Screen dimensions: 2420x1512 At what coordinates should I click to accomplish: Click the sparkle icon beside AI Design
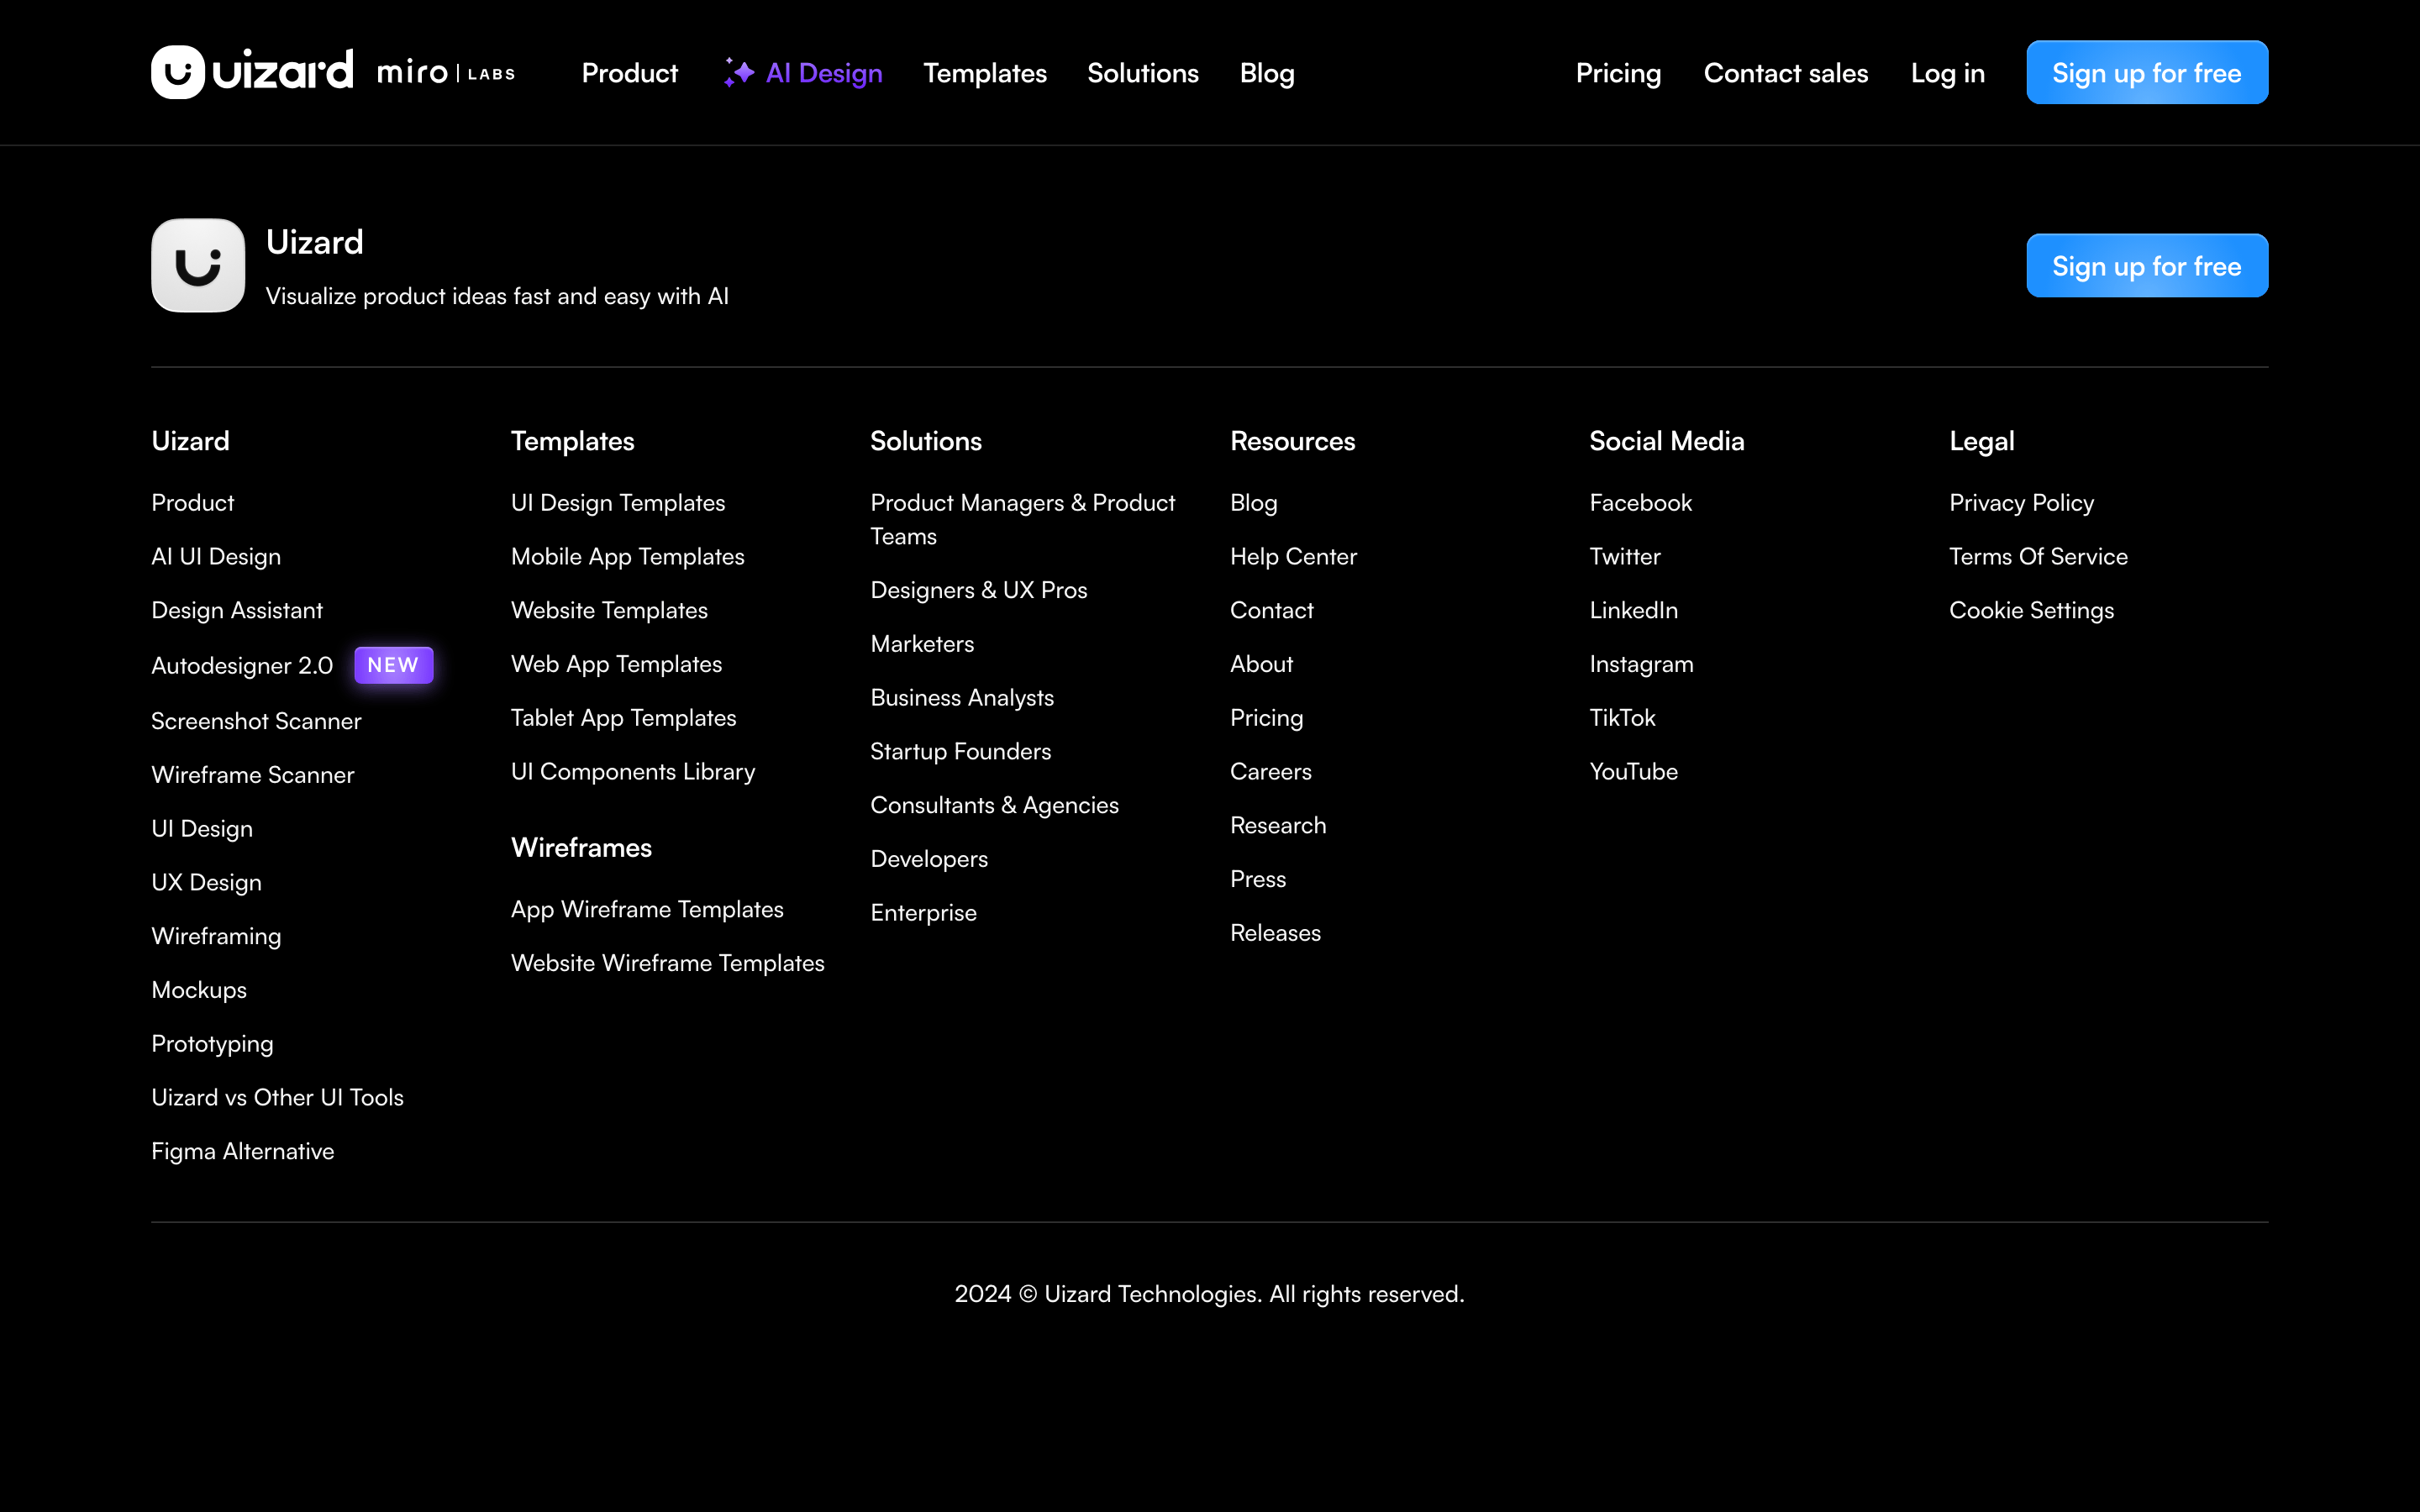[739, 73]
